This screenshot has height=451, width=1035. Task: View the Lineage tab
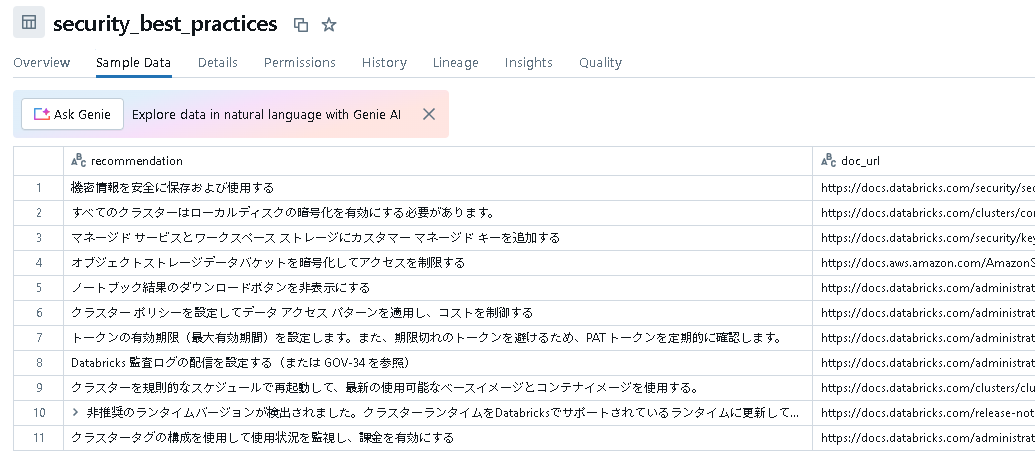click(455, 63)
